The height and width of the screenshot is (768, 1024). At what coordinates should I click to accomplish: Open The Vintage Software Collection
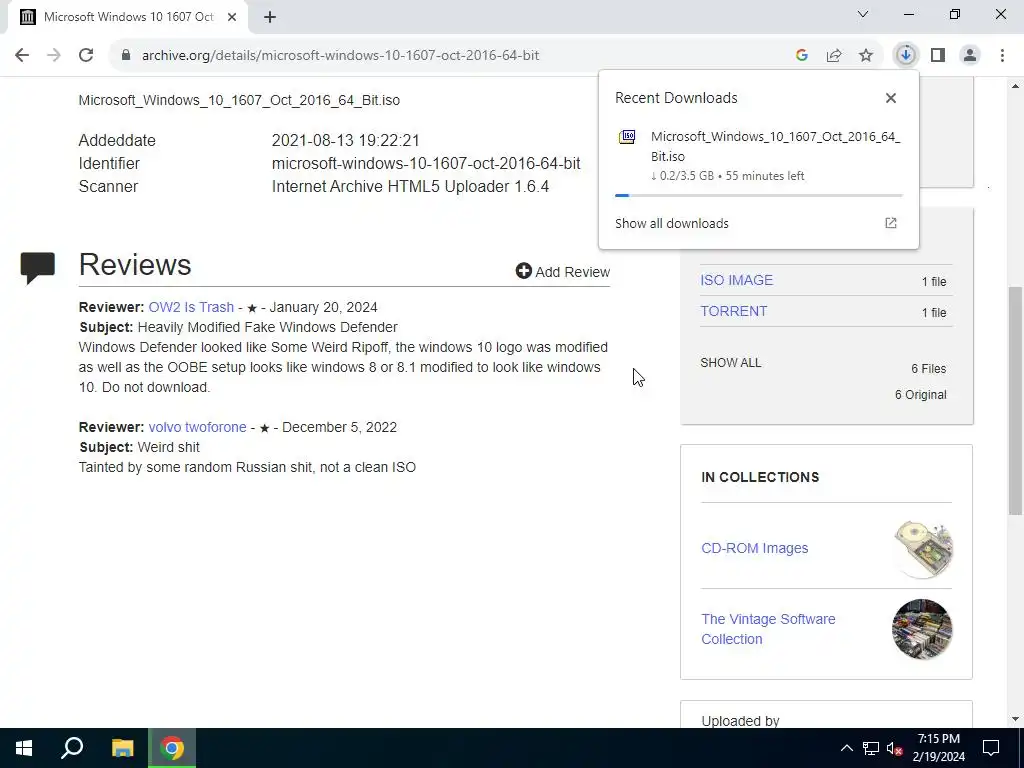click(x=768, y=629)
